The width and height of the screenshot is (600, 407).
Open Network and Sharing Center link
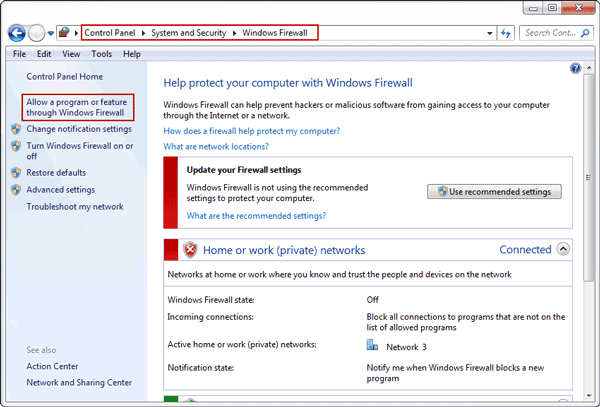coord(79,383)
